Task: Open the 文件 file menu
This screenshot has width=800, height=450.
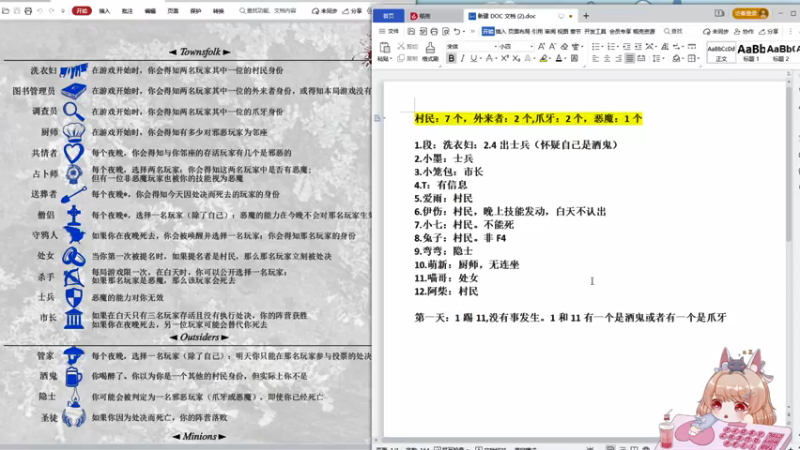Action: tap(389, 32)
